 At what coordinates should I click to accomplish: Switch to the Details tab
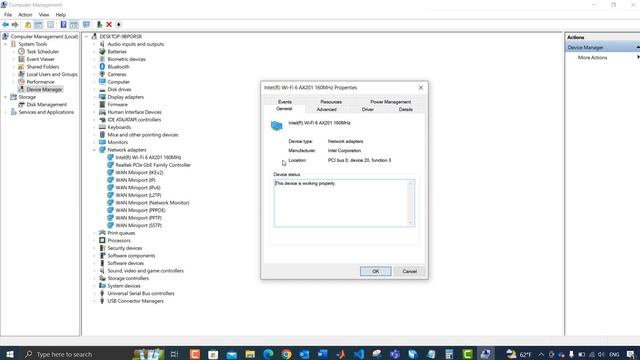click(405, 109)
